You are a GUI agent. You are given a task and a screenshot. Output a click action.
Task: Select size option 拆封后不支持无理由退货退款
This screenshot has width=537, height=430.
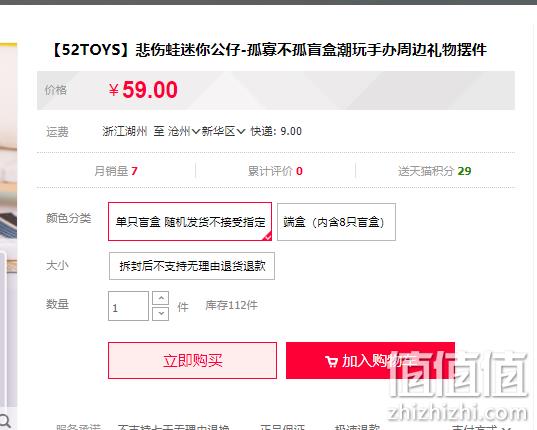[192, 266]
